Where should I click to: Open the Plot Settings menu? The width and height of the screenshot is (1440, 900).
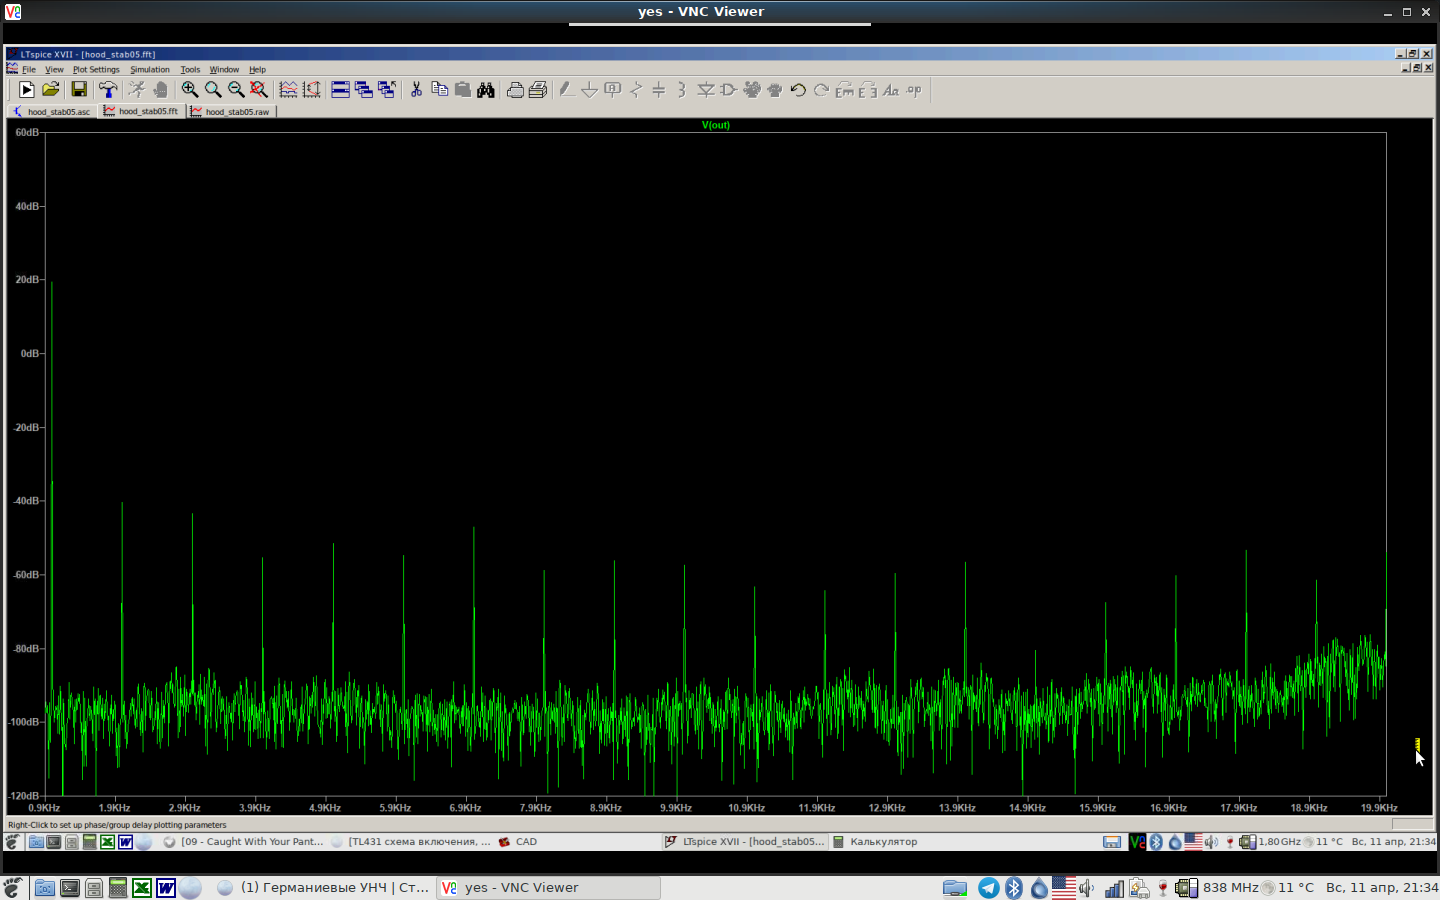point(96,70)
